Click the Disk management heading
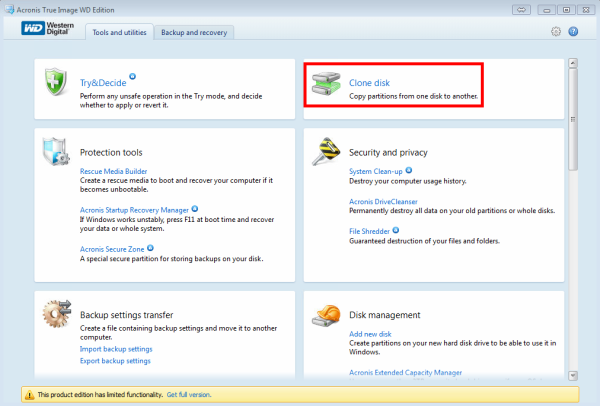The image size is (600, 406). [385, 315]
